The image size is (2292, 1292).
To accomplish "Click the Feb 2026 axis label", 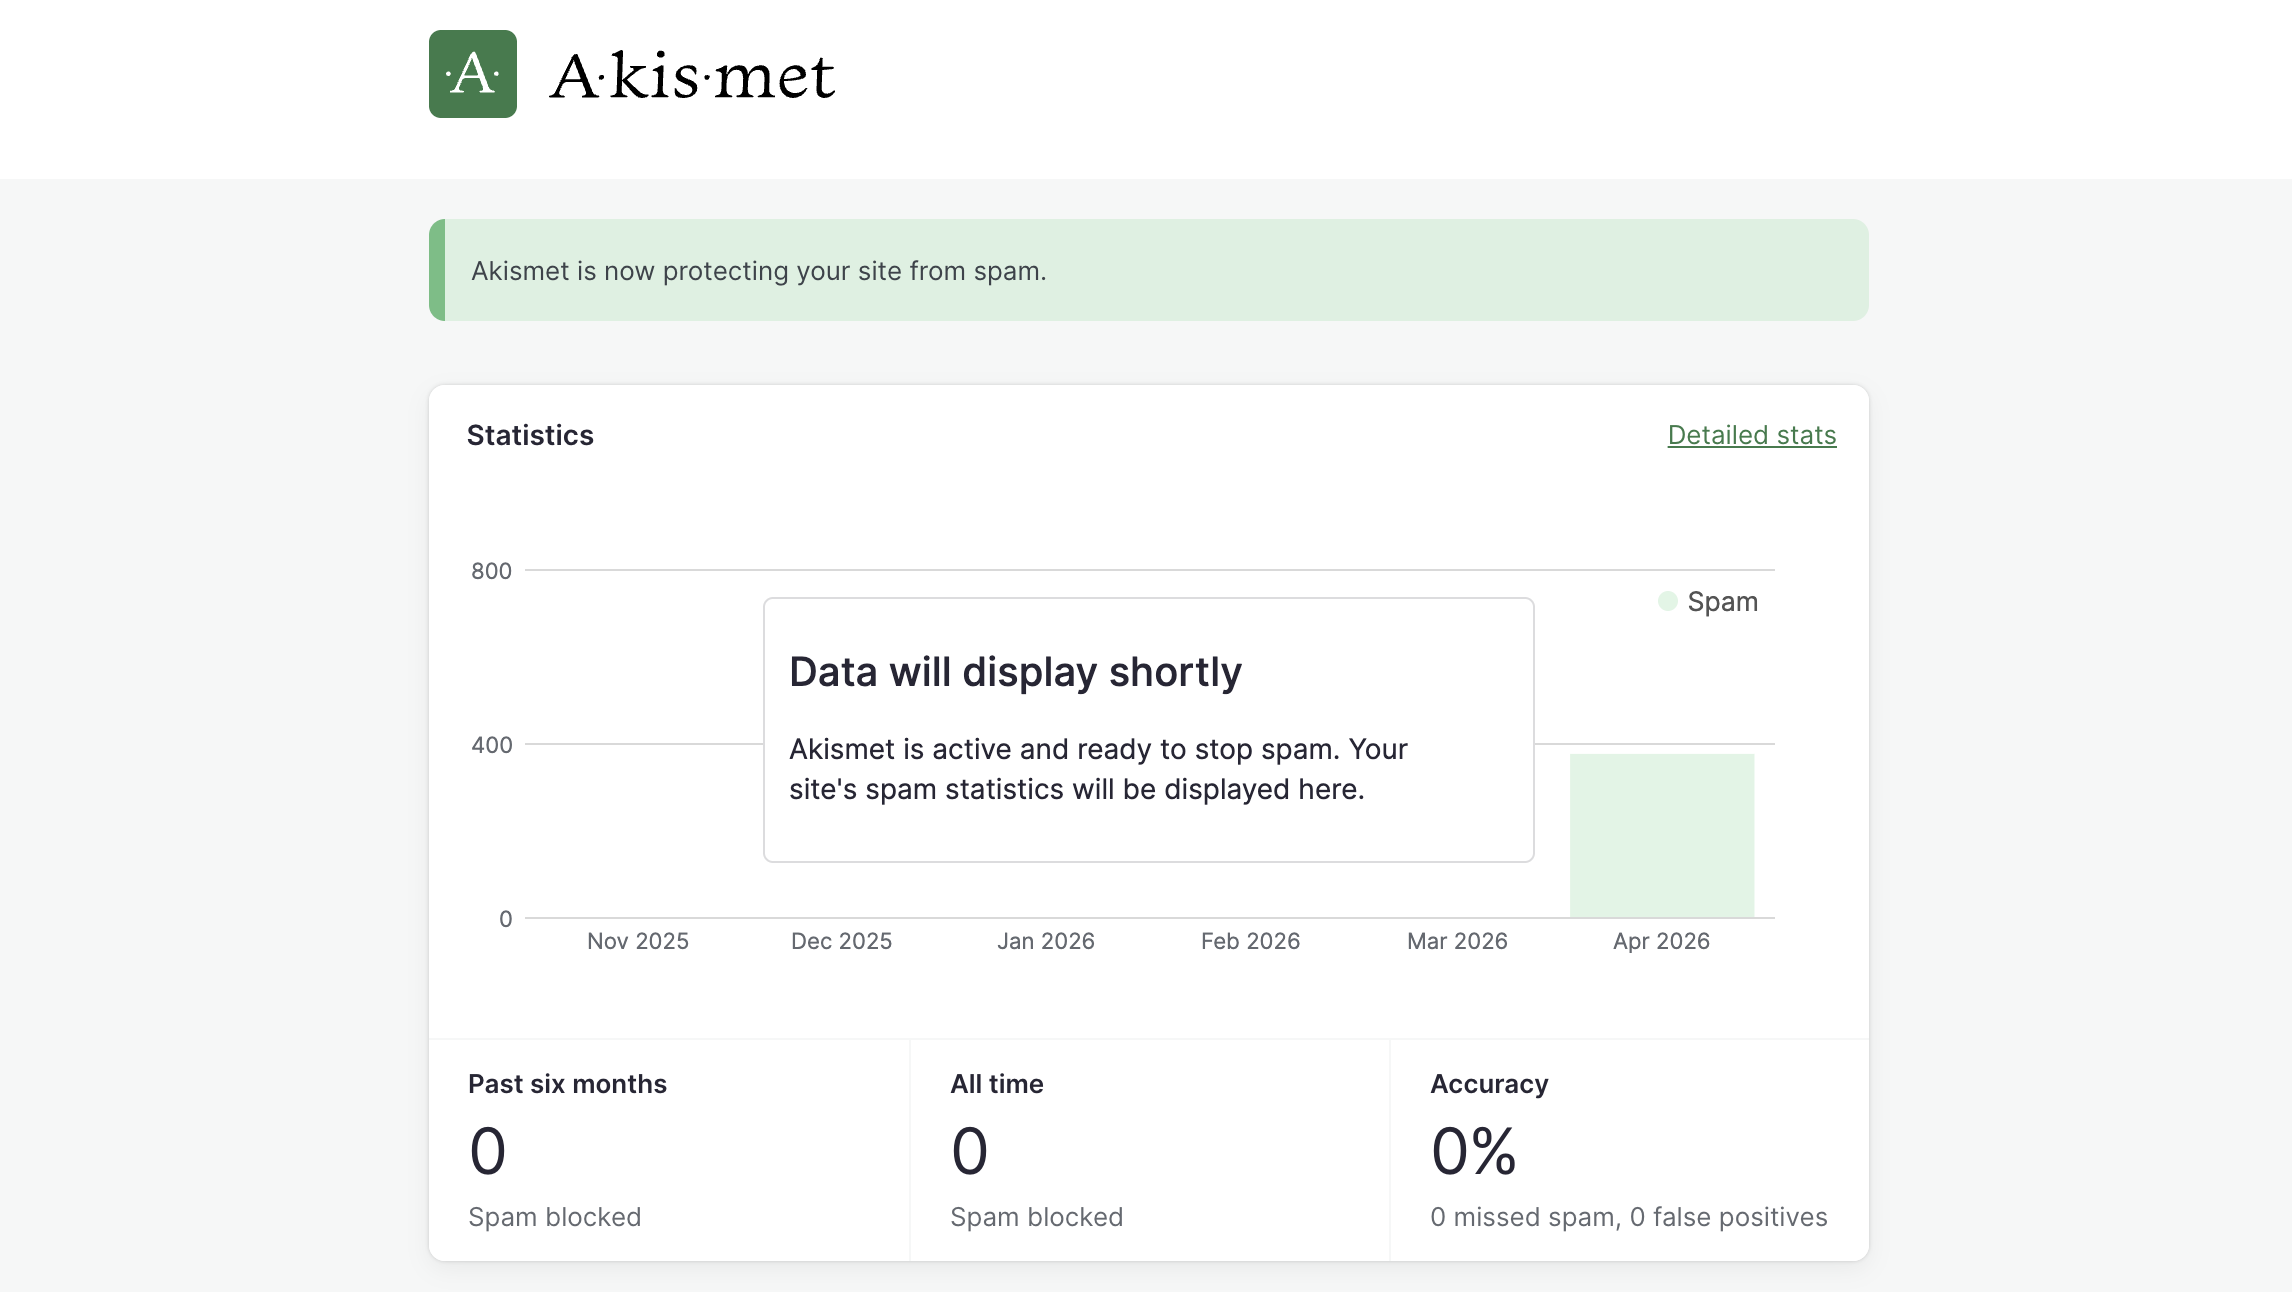I will pyautogui.click(x=1250, y=941).
